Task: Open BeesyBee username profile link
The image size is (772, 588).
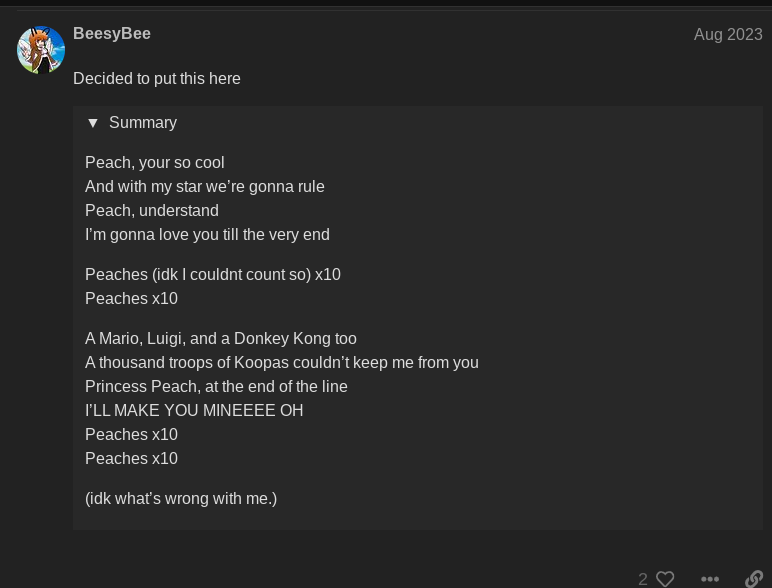Action: 112,33
